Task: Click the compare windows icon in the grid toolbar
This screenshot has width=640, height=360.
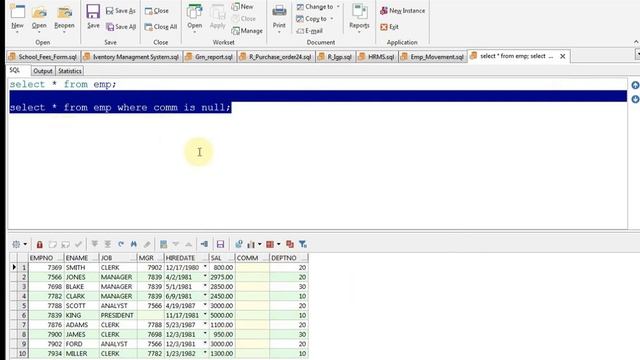Action: click(290, 244)
